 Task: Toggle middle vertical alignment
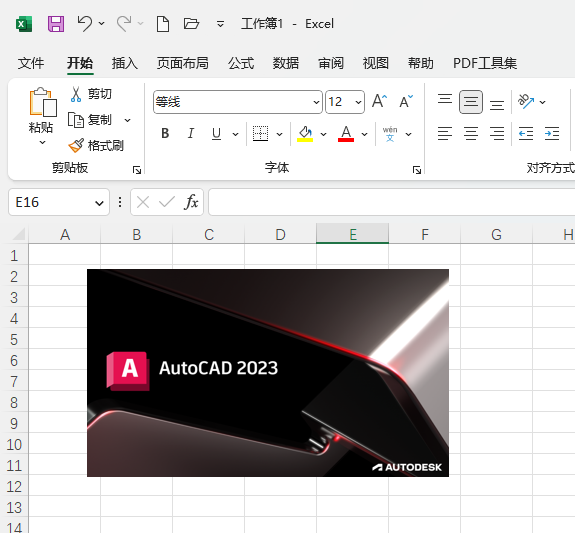pos(471,102)
